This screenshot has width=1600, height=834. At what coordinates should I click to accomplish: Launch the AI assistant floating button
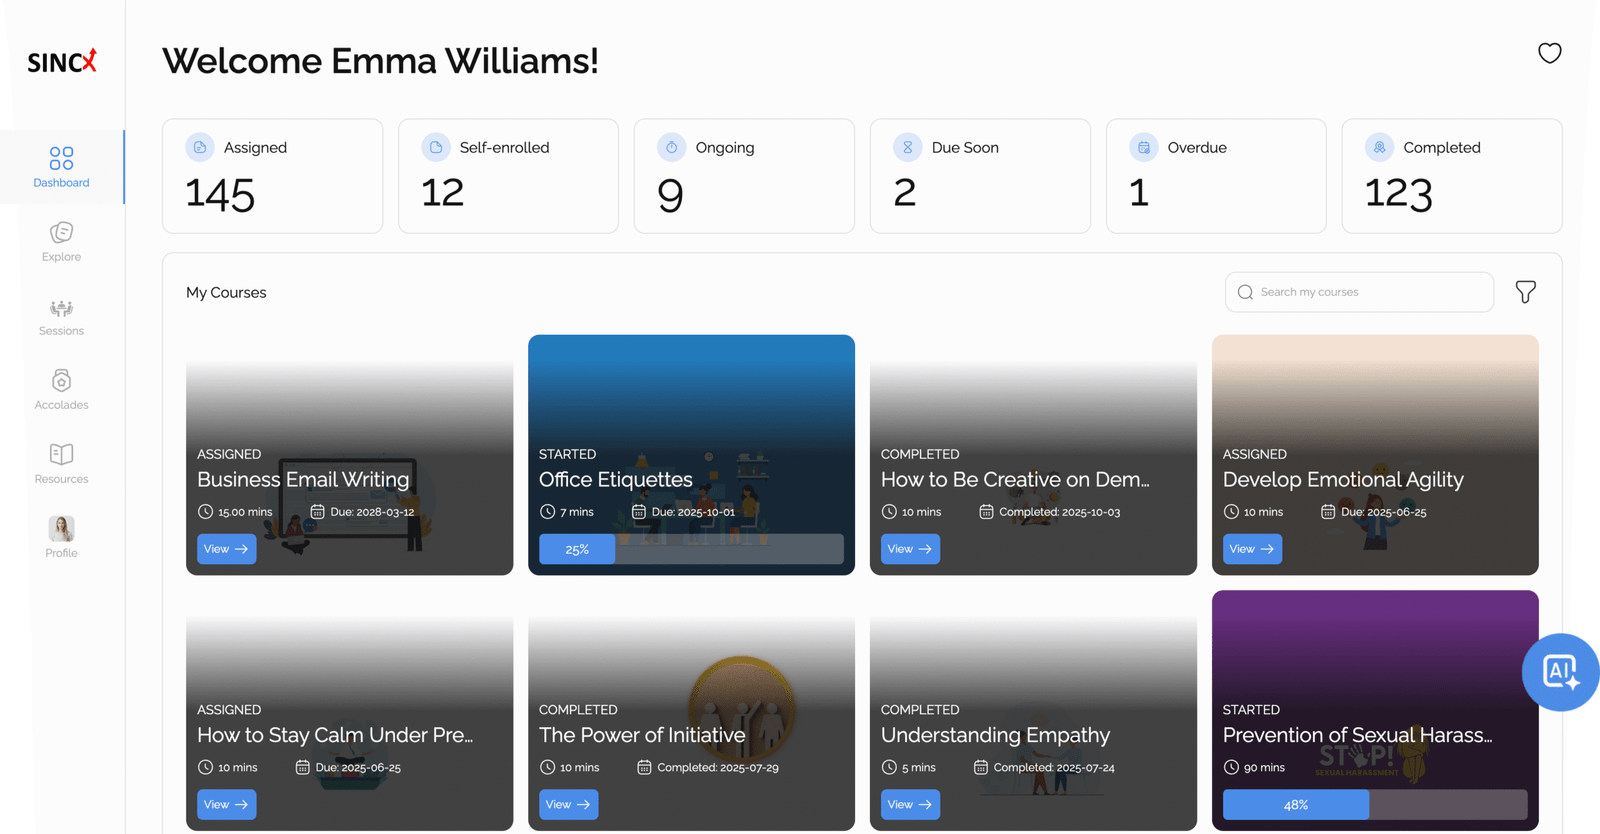pyautogui.click(x=1559, y=672)
